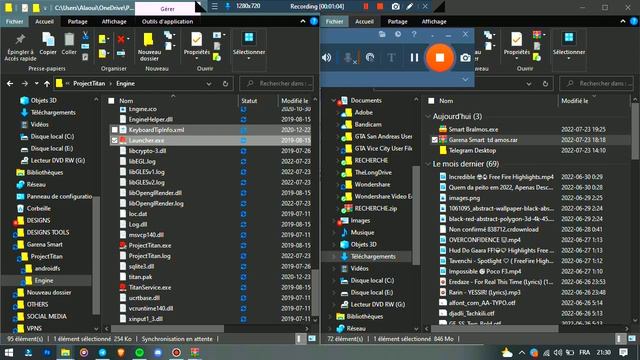Open Propriétés in the right window ribbon
Image resolution: width=640 pixels, height=360 pixels.
pos(516,46)
